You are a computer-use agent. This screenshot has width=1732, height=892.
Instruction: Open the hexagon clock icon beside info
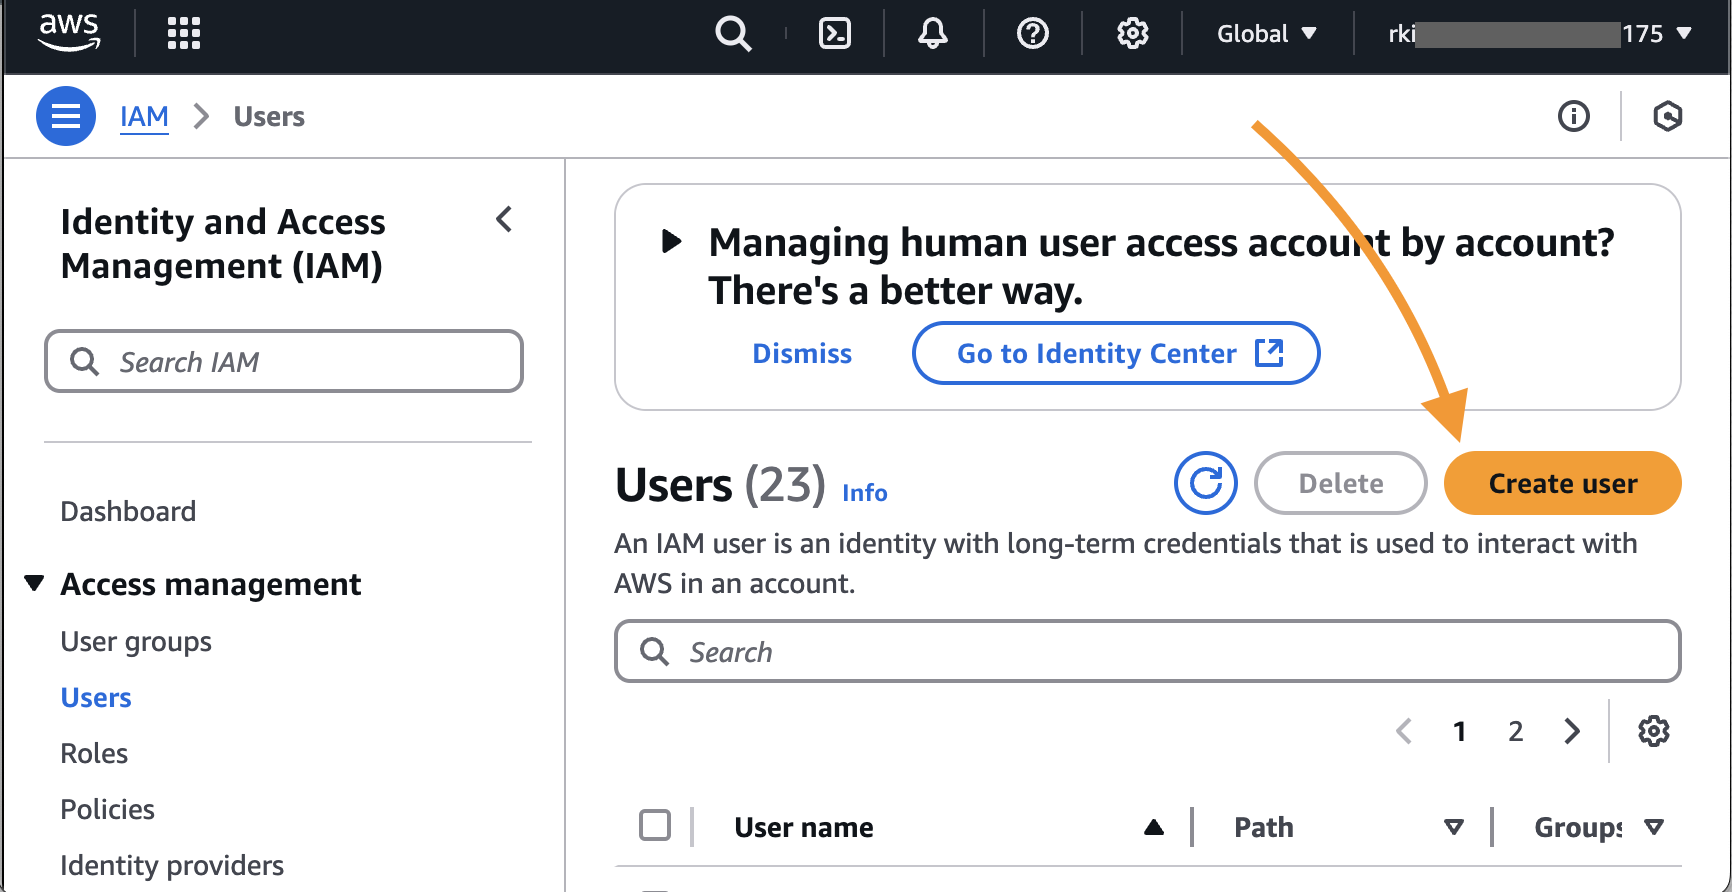(x=1667, y=116)
